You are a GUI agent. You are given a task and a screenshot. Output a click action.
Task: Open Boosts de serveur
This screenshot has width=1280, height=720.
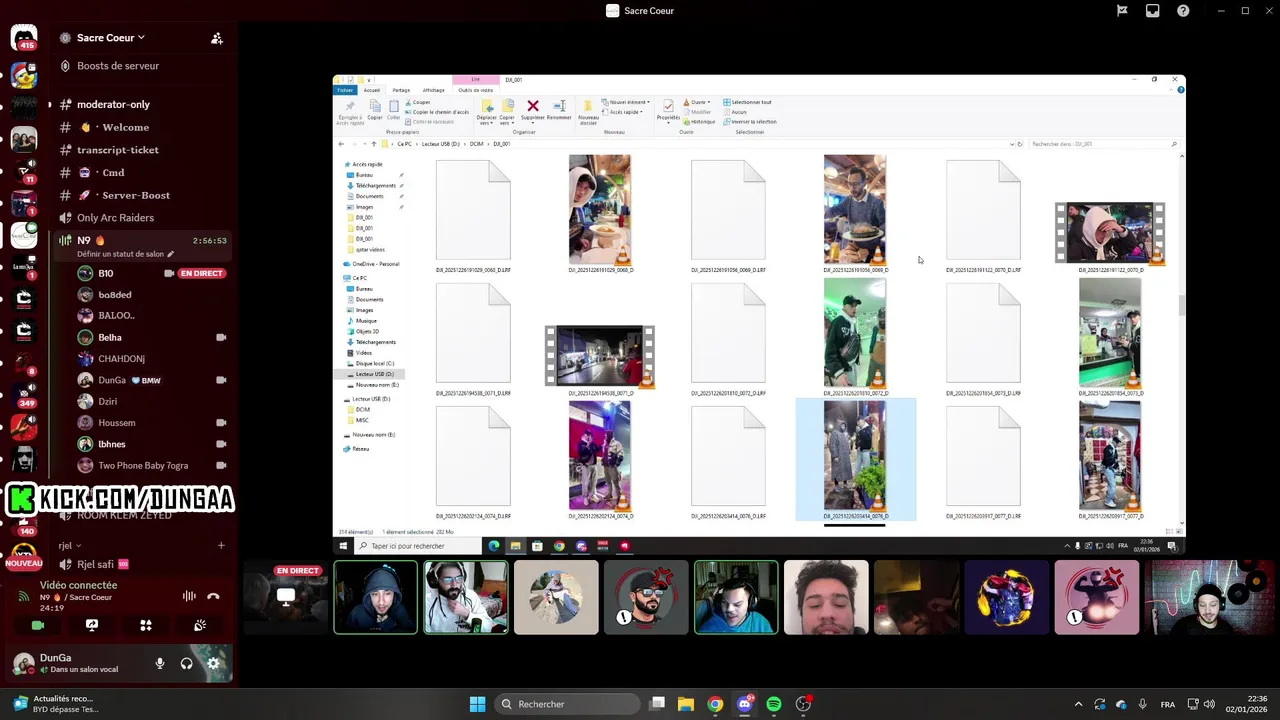pos(118,66)
